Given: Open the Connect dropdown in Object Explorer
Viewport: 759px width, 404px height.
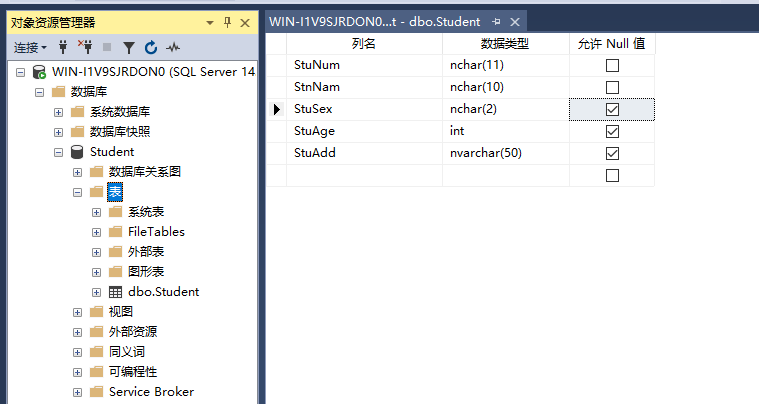Looking at the screenshot, I should [30, 47].
